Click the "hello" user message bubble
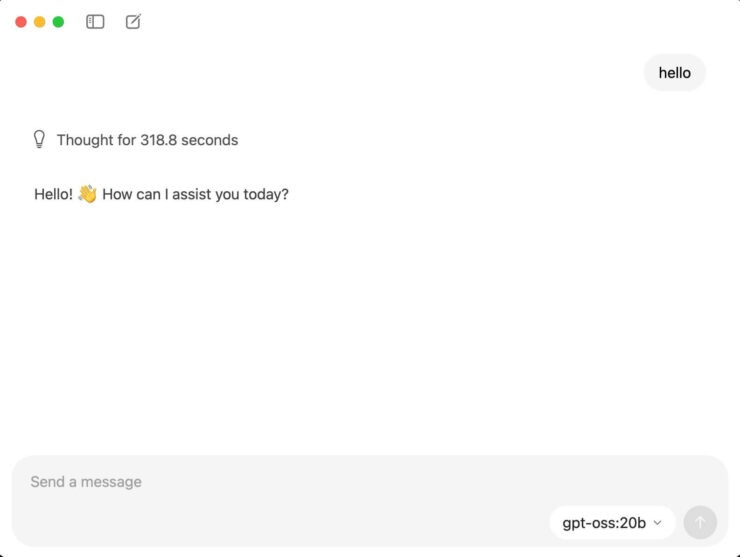This screenshot has width=740, height=557. pos(674,73)
